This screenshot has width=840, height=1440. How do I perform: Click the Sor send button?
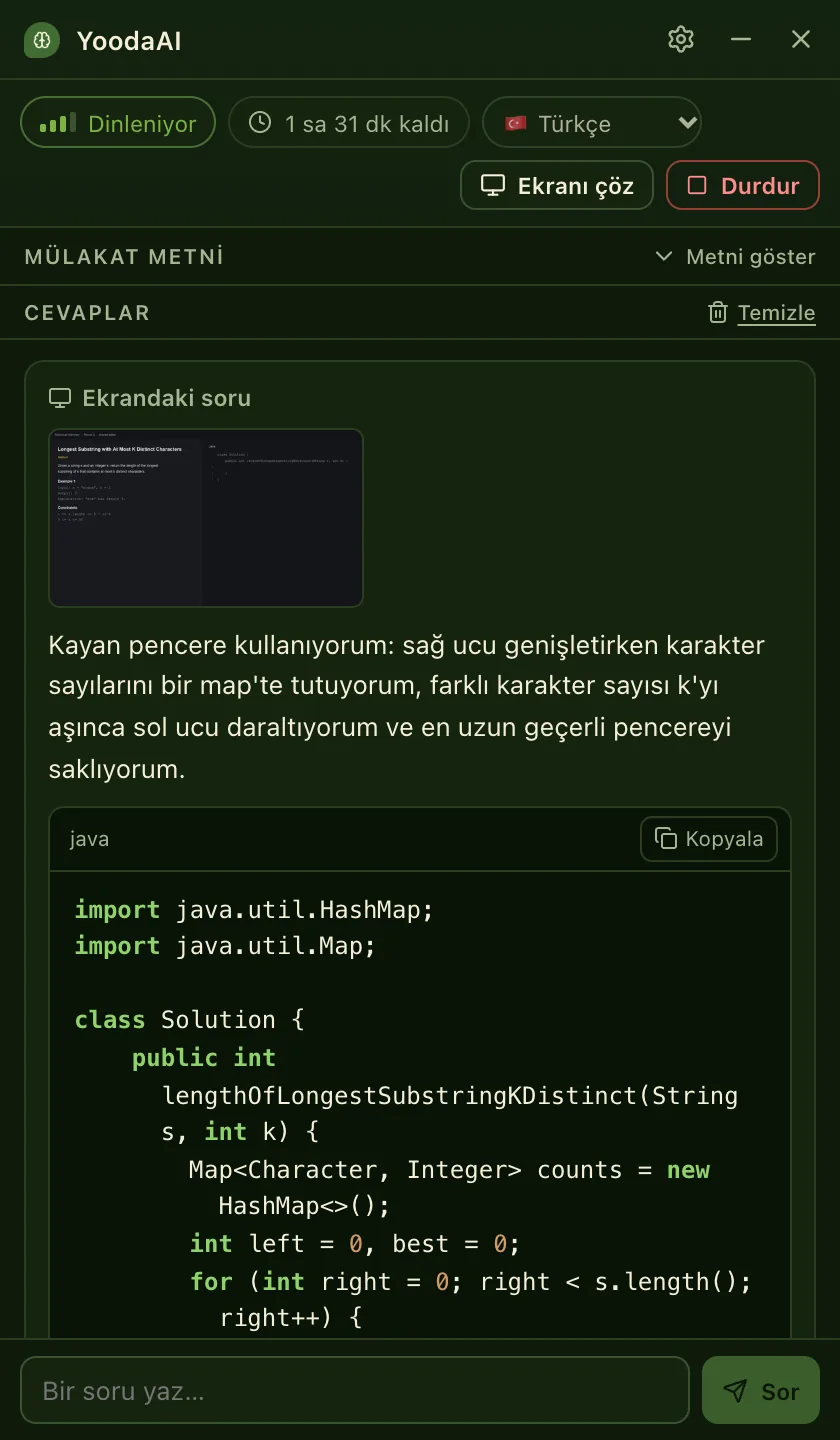click(x=761, y=1390)
